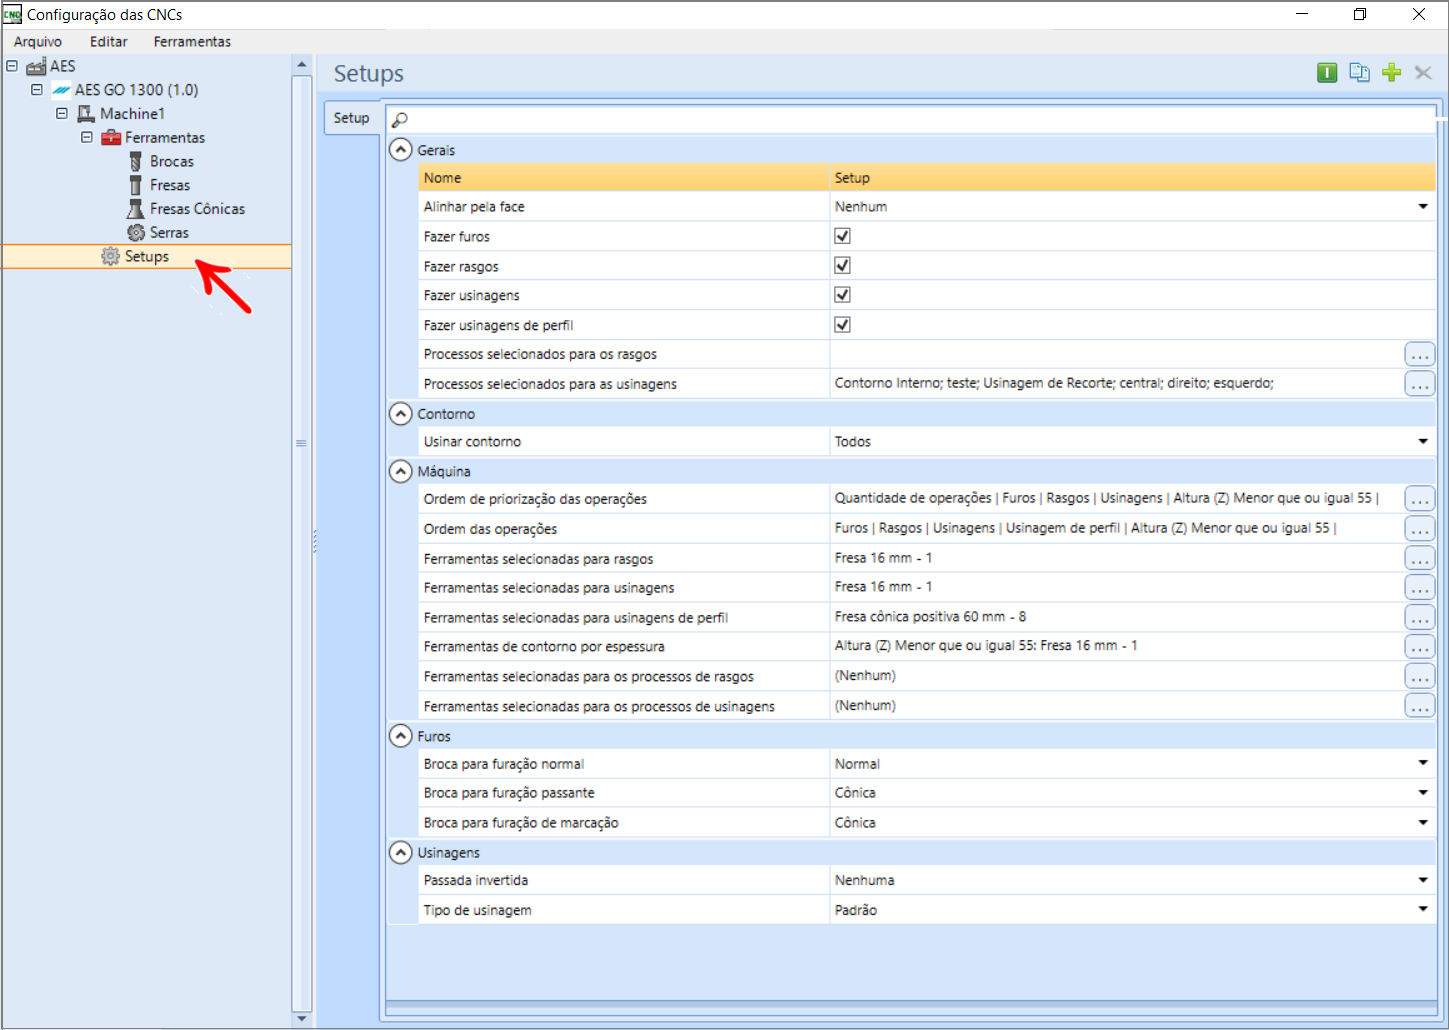This screenshot has height=1030, width=1449.
Task: Select the Machine1 tree item label
Action: coord(132,113)
